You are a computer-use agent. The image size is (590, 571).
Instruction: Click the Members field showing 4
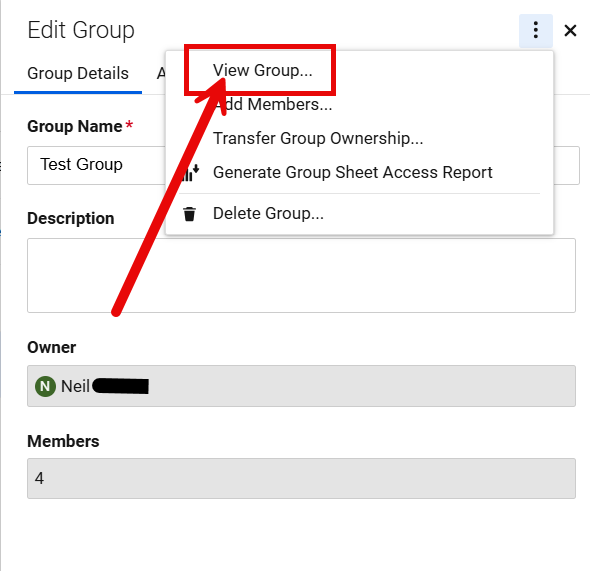301,478
